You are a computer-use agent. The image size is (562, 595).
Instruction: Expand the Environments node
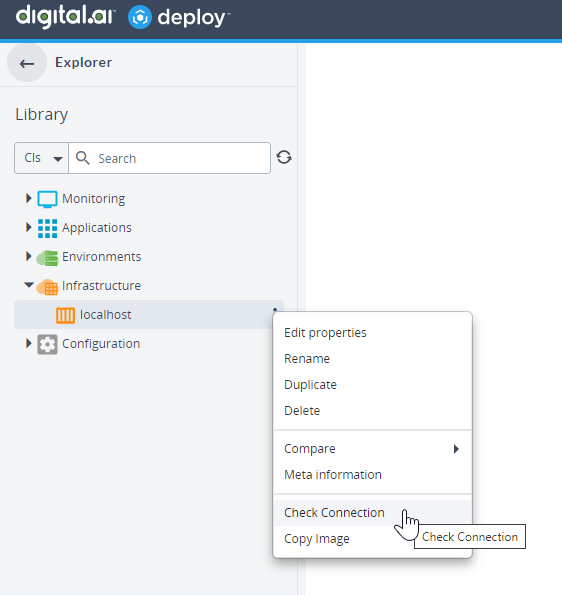click(28, 256)
